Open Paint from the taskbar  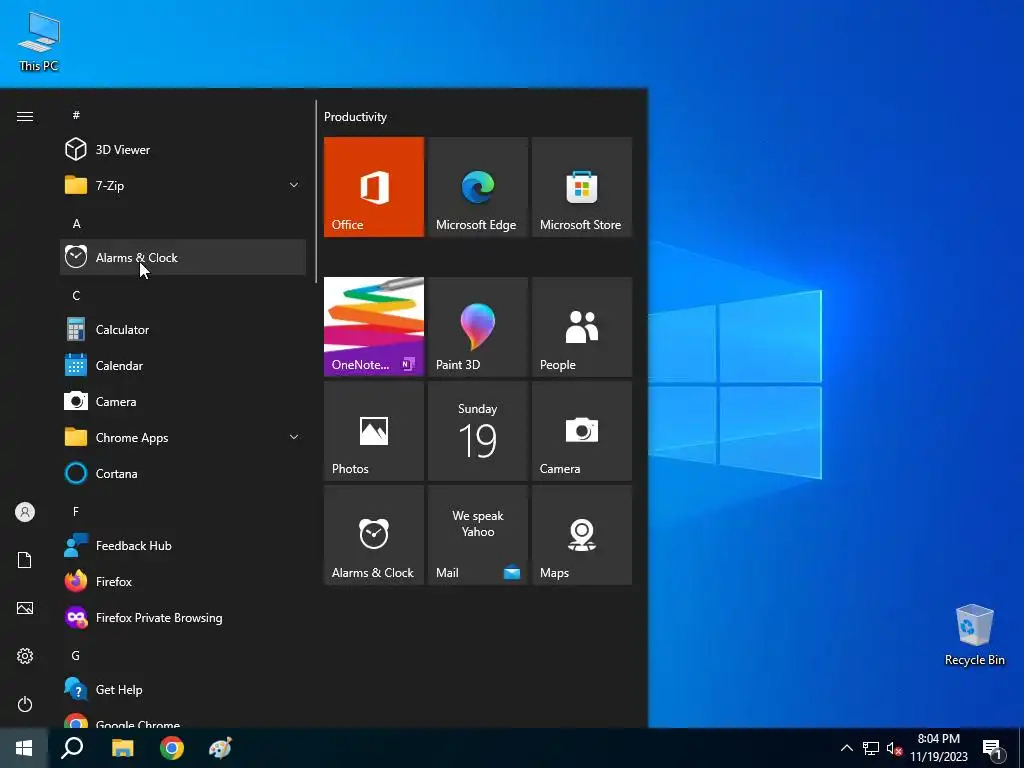[220, 748]
